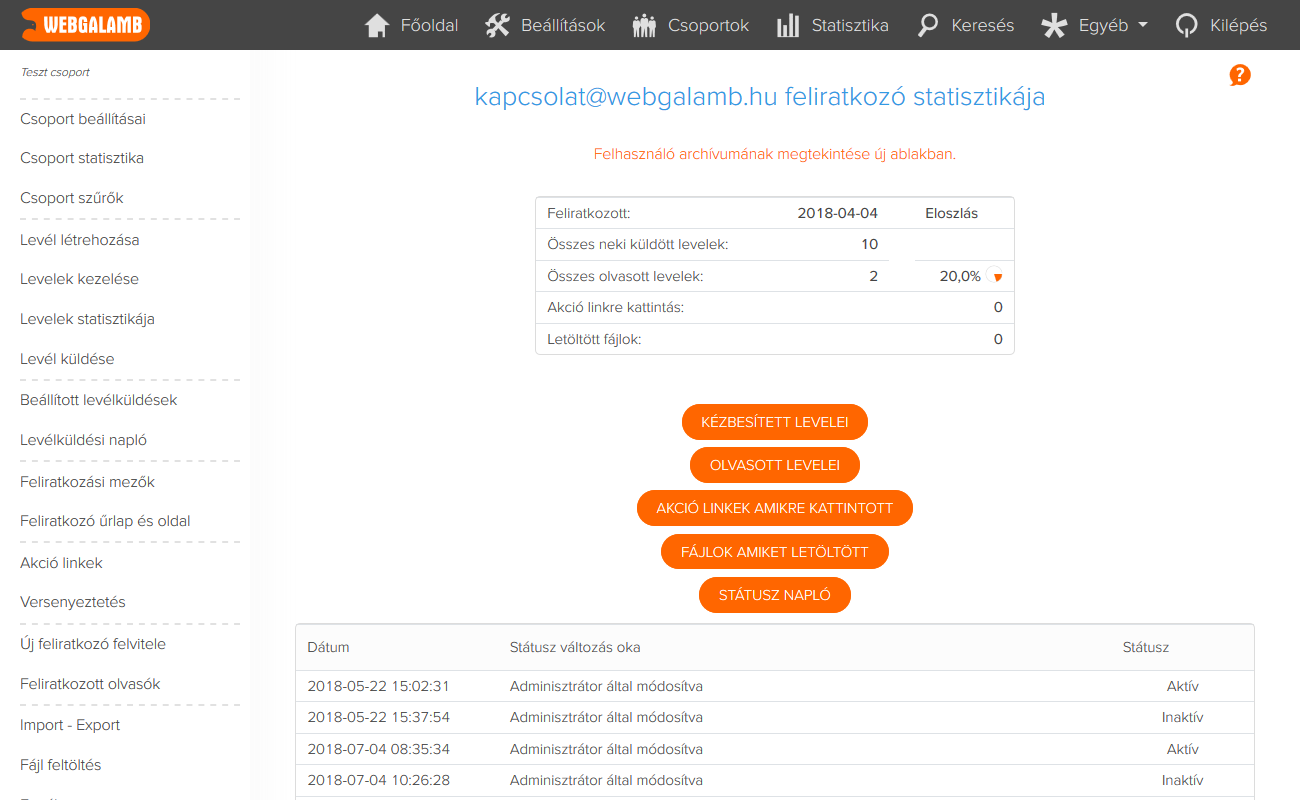Screen dimensions: 1300x800
Task: Click Inaktív status in the 15:37:54 row
Action: [x=1182, y=717]
